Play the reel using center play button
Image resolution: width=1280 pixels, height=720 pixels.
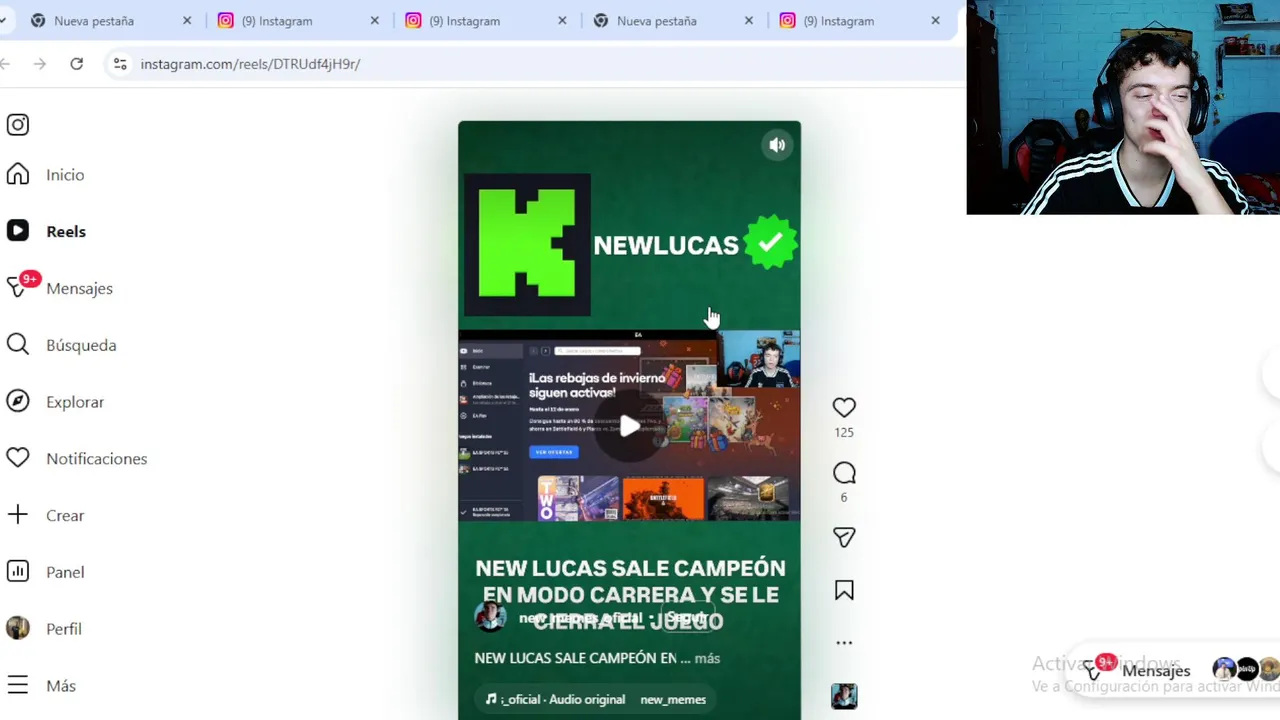(629, 427)
